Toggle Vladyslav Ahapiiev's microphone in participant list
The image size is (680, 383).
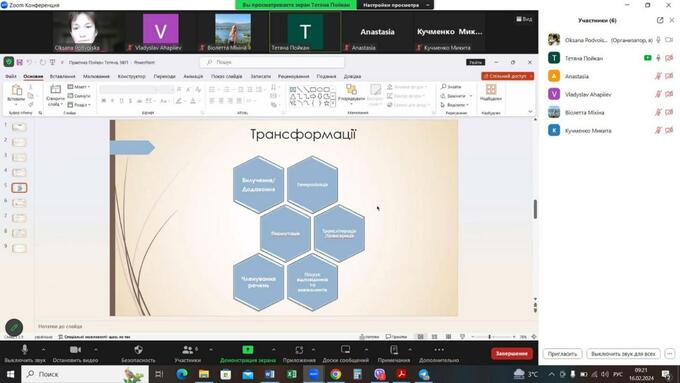[x=658, y=94]
